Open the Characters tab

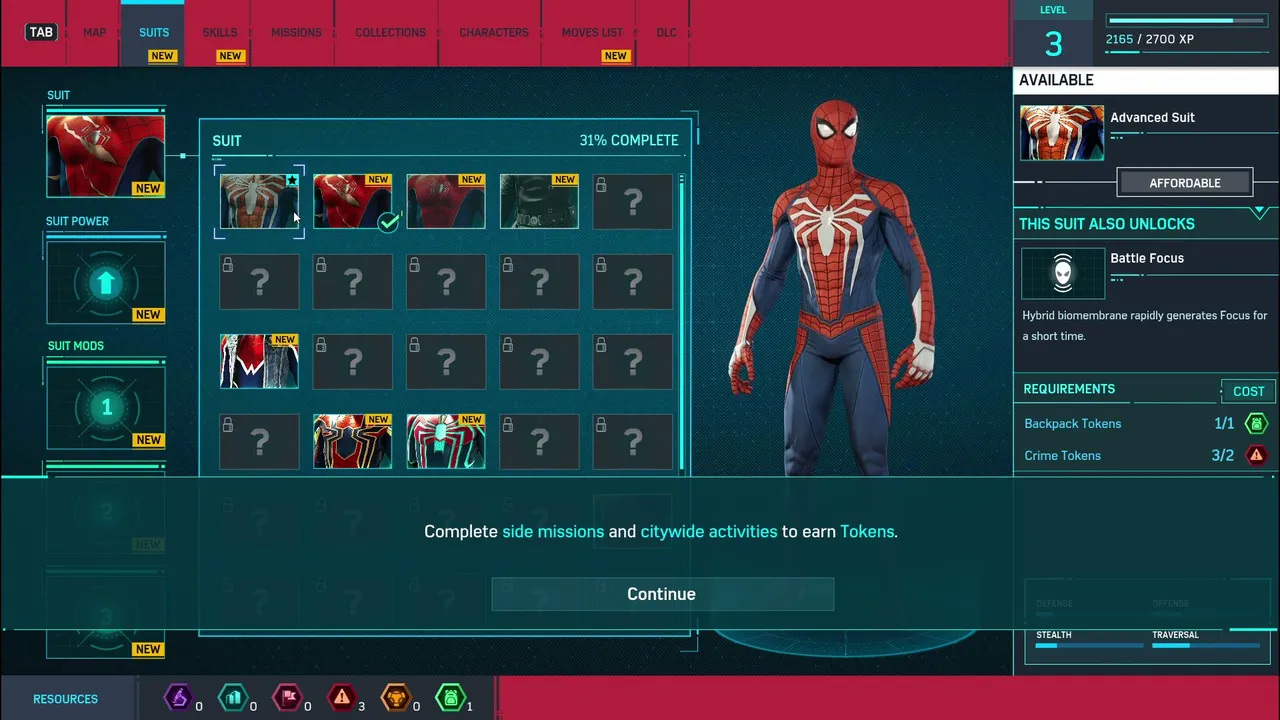click(494, 32)
